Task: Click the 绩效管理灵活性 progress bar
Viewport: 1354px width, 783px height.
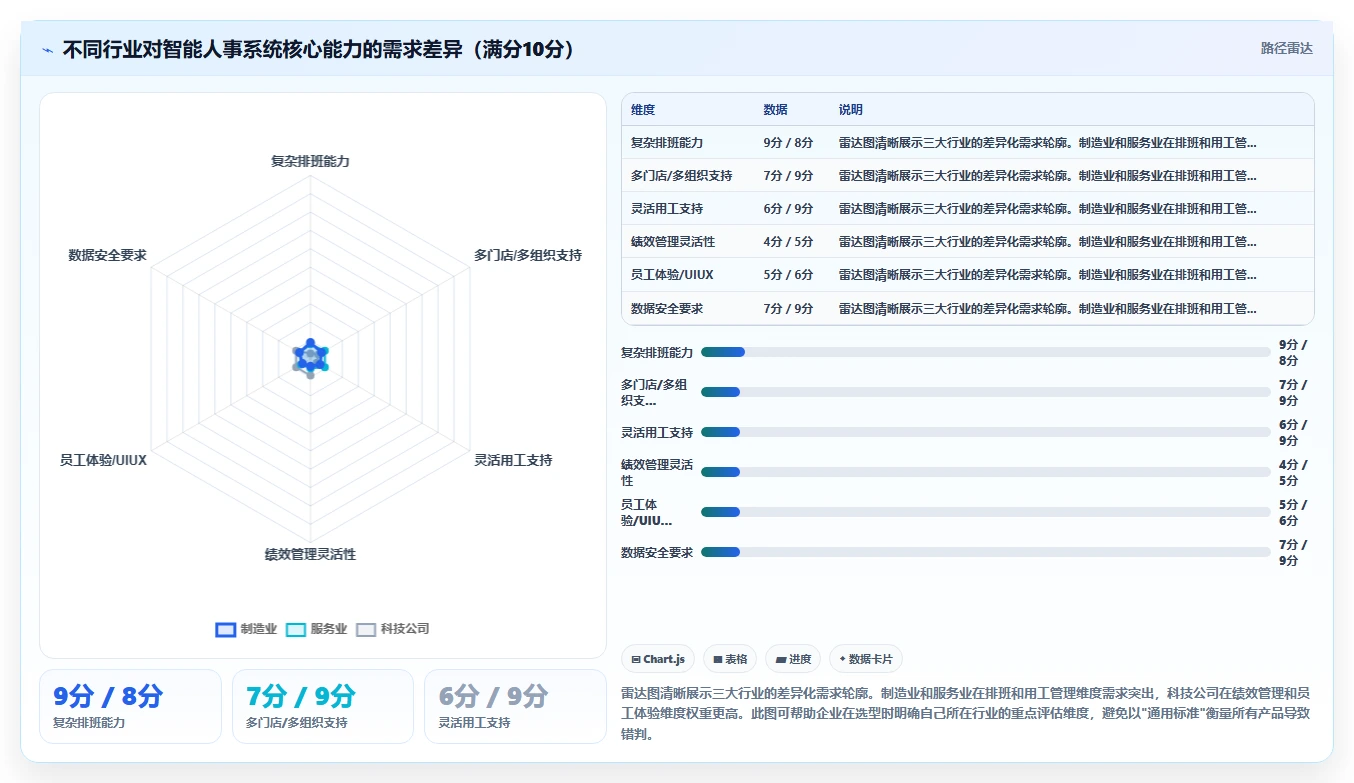Action: pos(985,472)
